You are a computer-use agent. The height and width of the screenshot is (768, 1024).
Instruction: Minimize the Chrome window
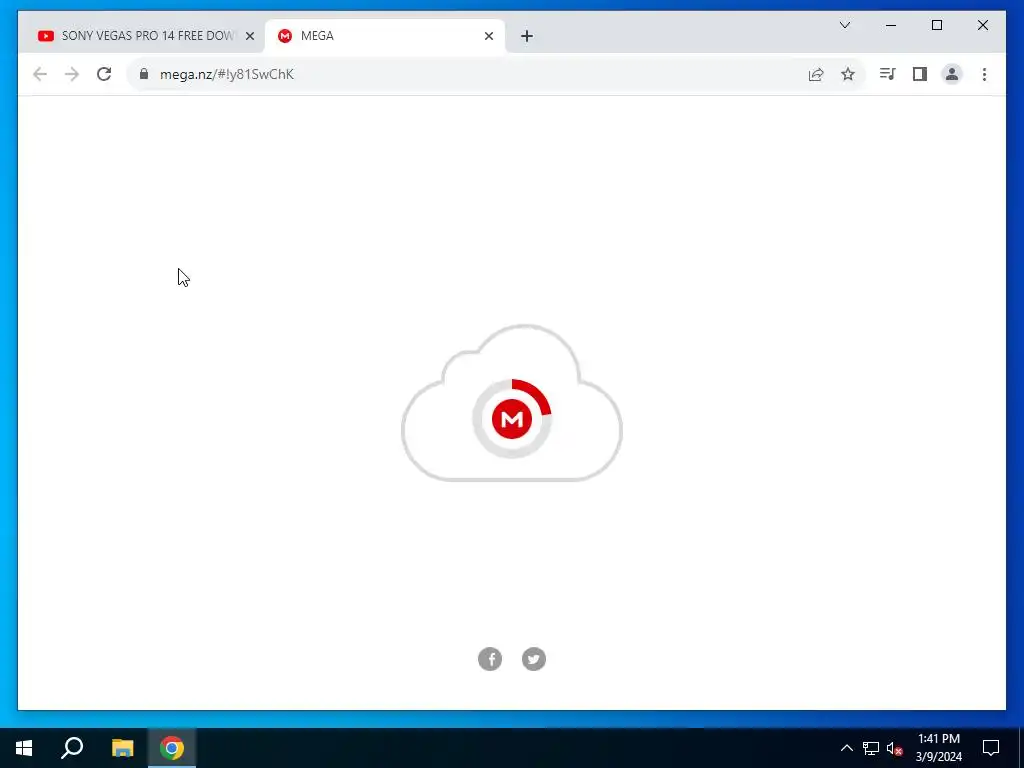tap(891, 25)
